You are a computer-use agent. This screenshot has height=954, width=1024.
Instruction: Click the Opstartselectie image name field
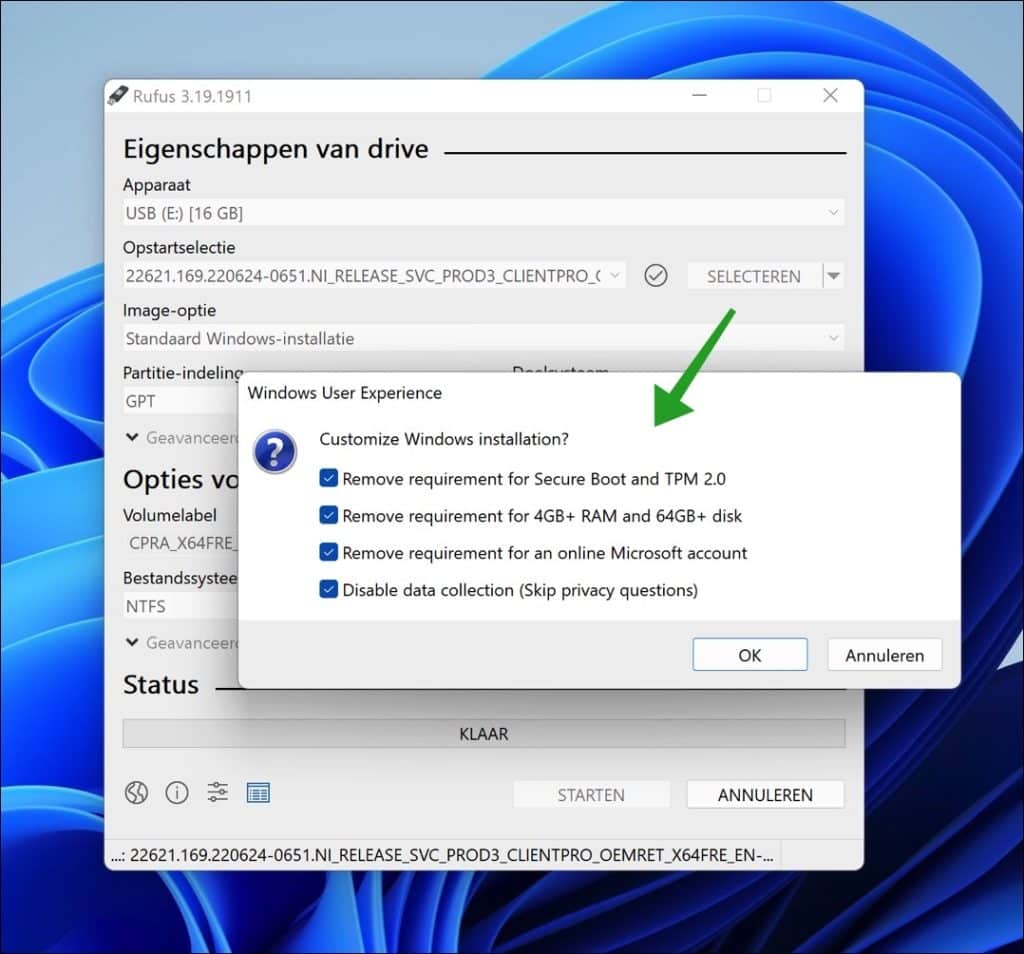click(x=370, y=275)
